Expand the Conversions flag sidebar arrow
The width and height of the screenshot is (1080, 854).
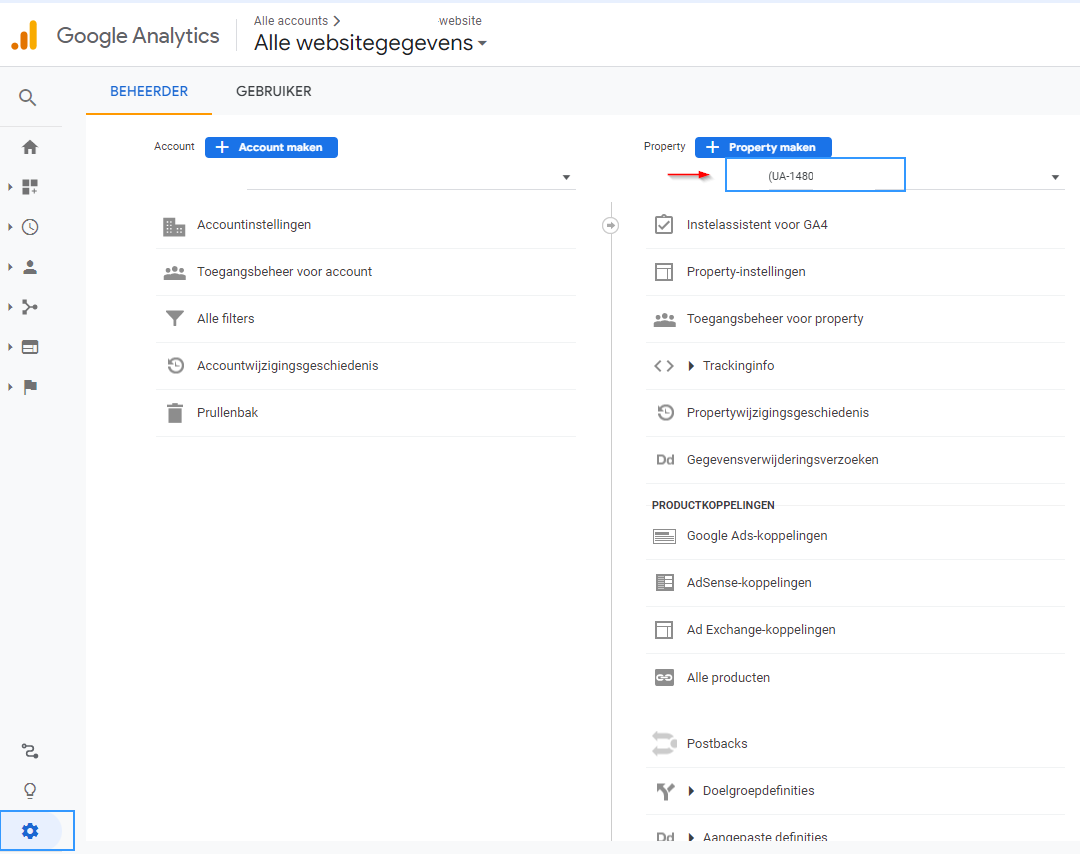pyautogui.click(x=10, y=387)
